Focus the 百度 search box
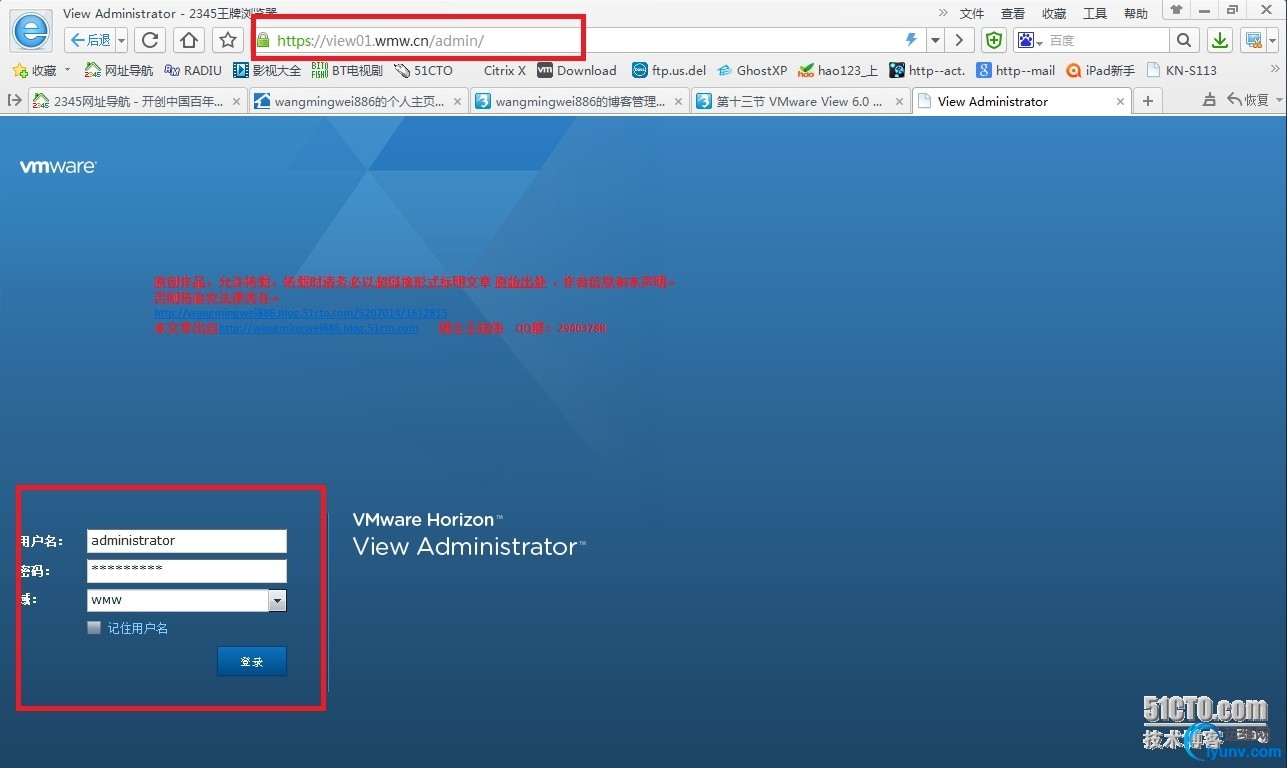The image size is (1287, 768). click(x=1107, y=40)
